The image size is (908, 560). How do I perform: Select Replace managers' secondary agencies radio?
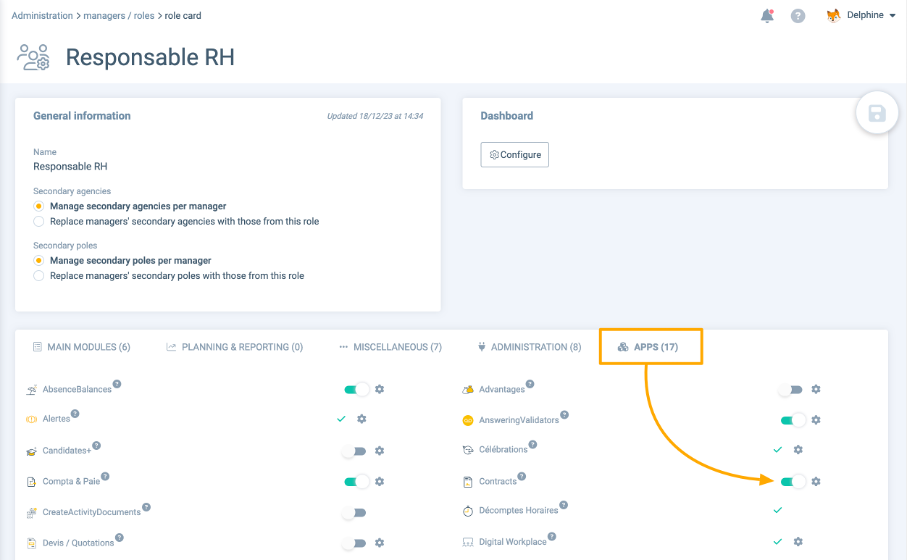(x=39, y=221)
